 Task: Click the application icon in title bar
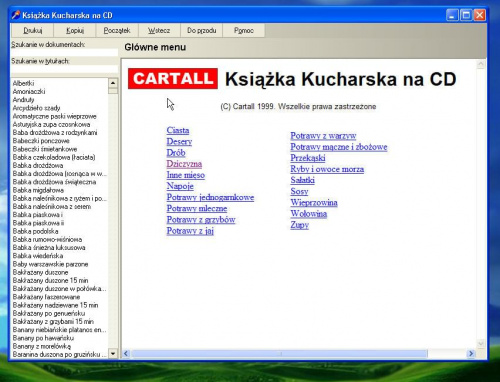[16, 15]
